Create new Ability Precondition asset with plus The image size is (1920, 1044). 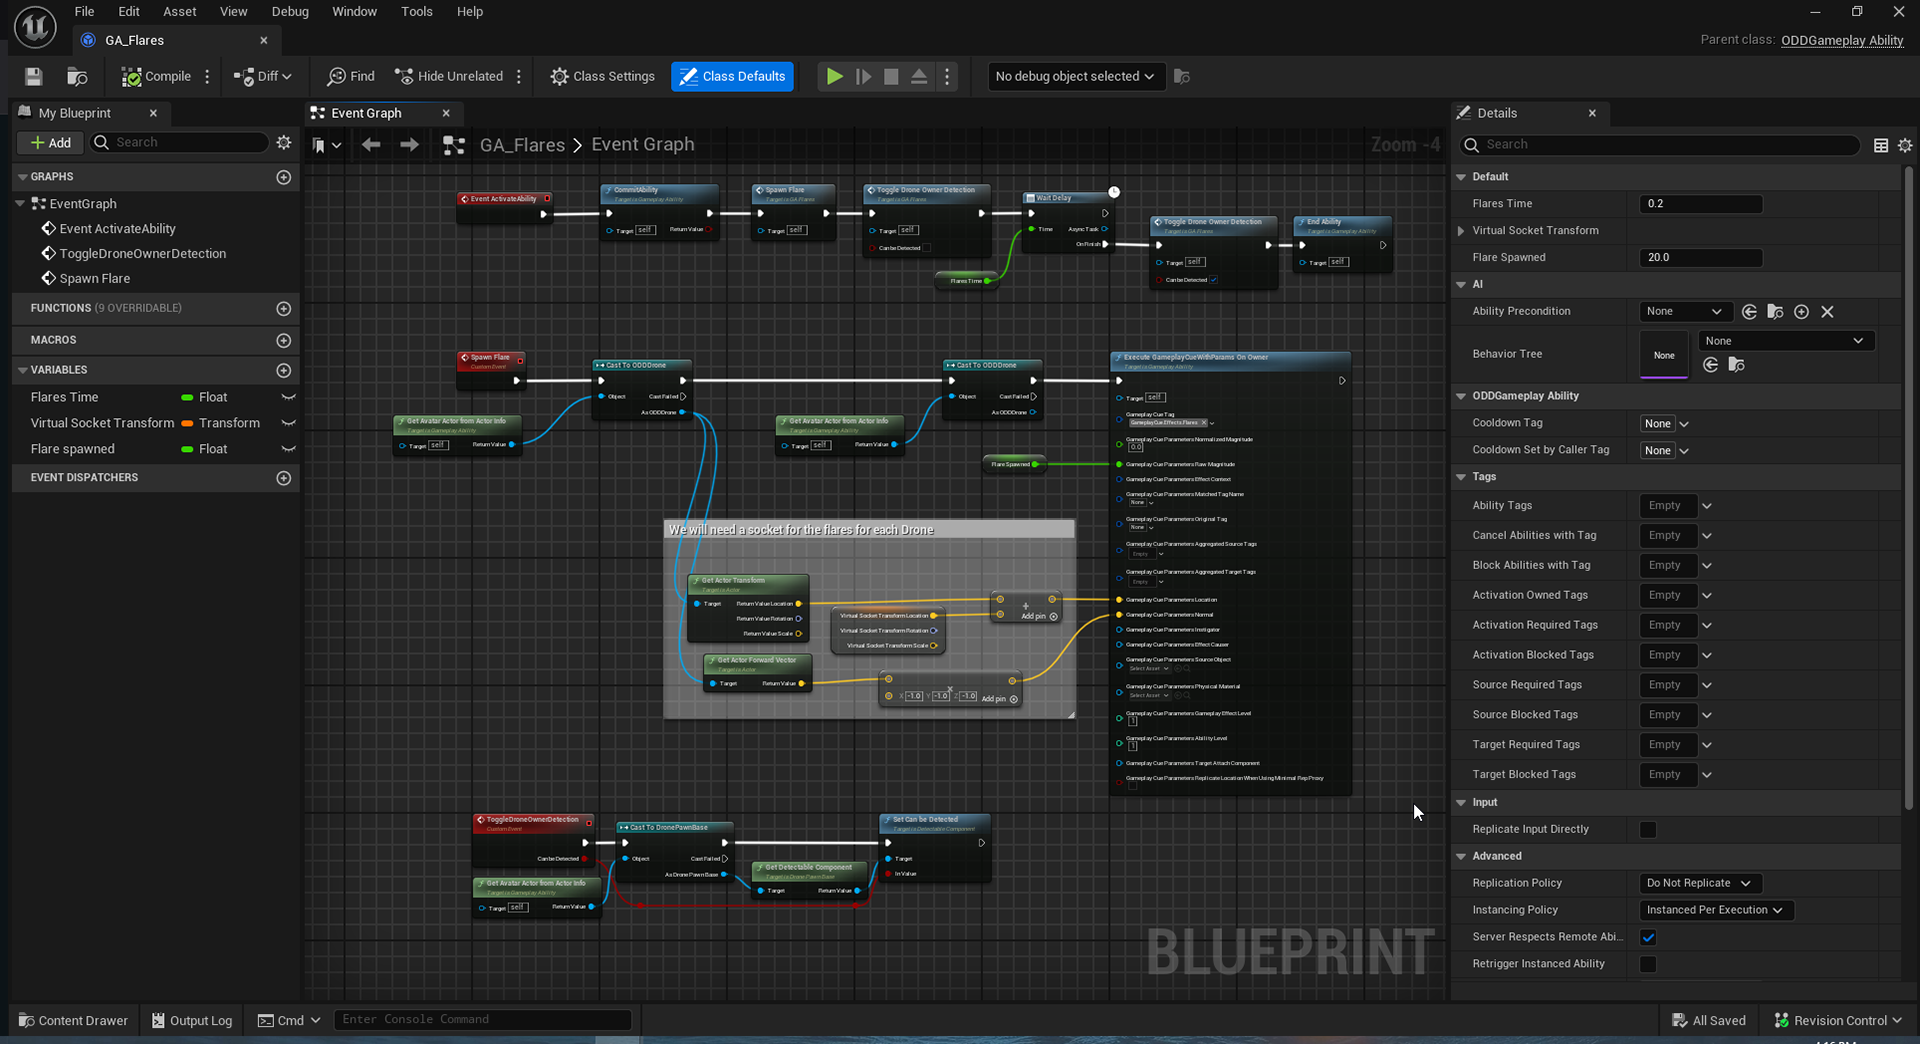[x=1801, y=312]
